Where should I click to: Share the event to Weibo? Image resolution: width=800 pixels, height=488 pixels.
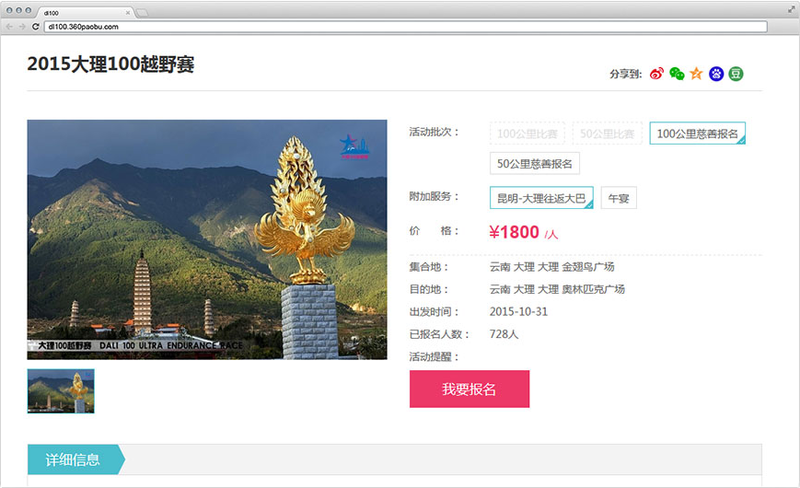pos(656,74)
